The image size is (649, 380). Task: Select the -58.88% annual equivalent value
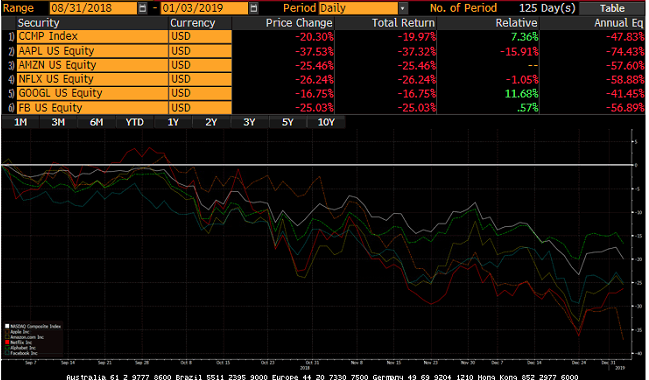(x=625, y=79)
